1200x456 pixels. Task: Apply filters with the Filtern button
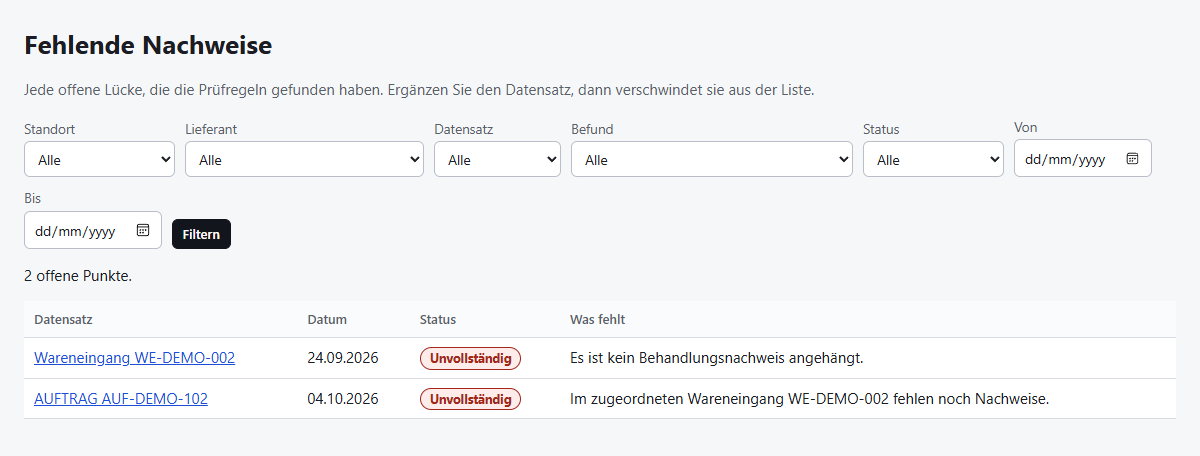click(201, 234)
